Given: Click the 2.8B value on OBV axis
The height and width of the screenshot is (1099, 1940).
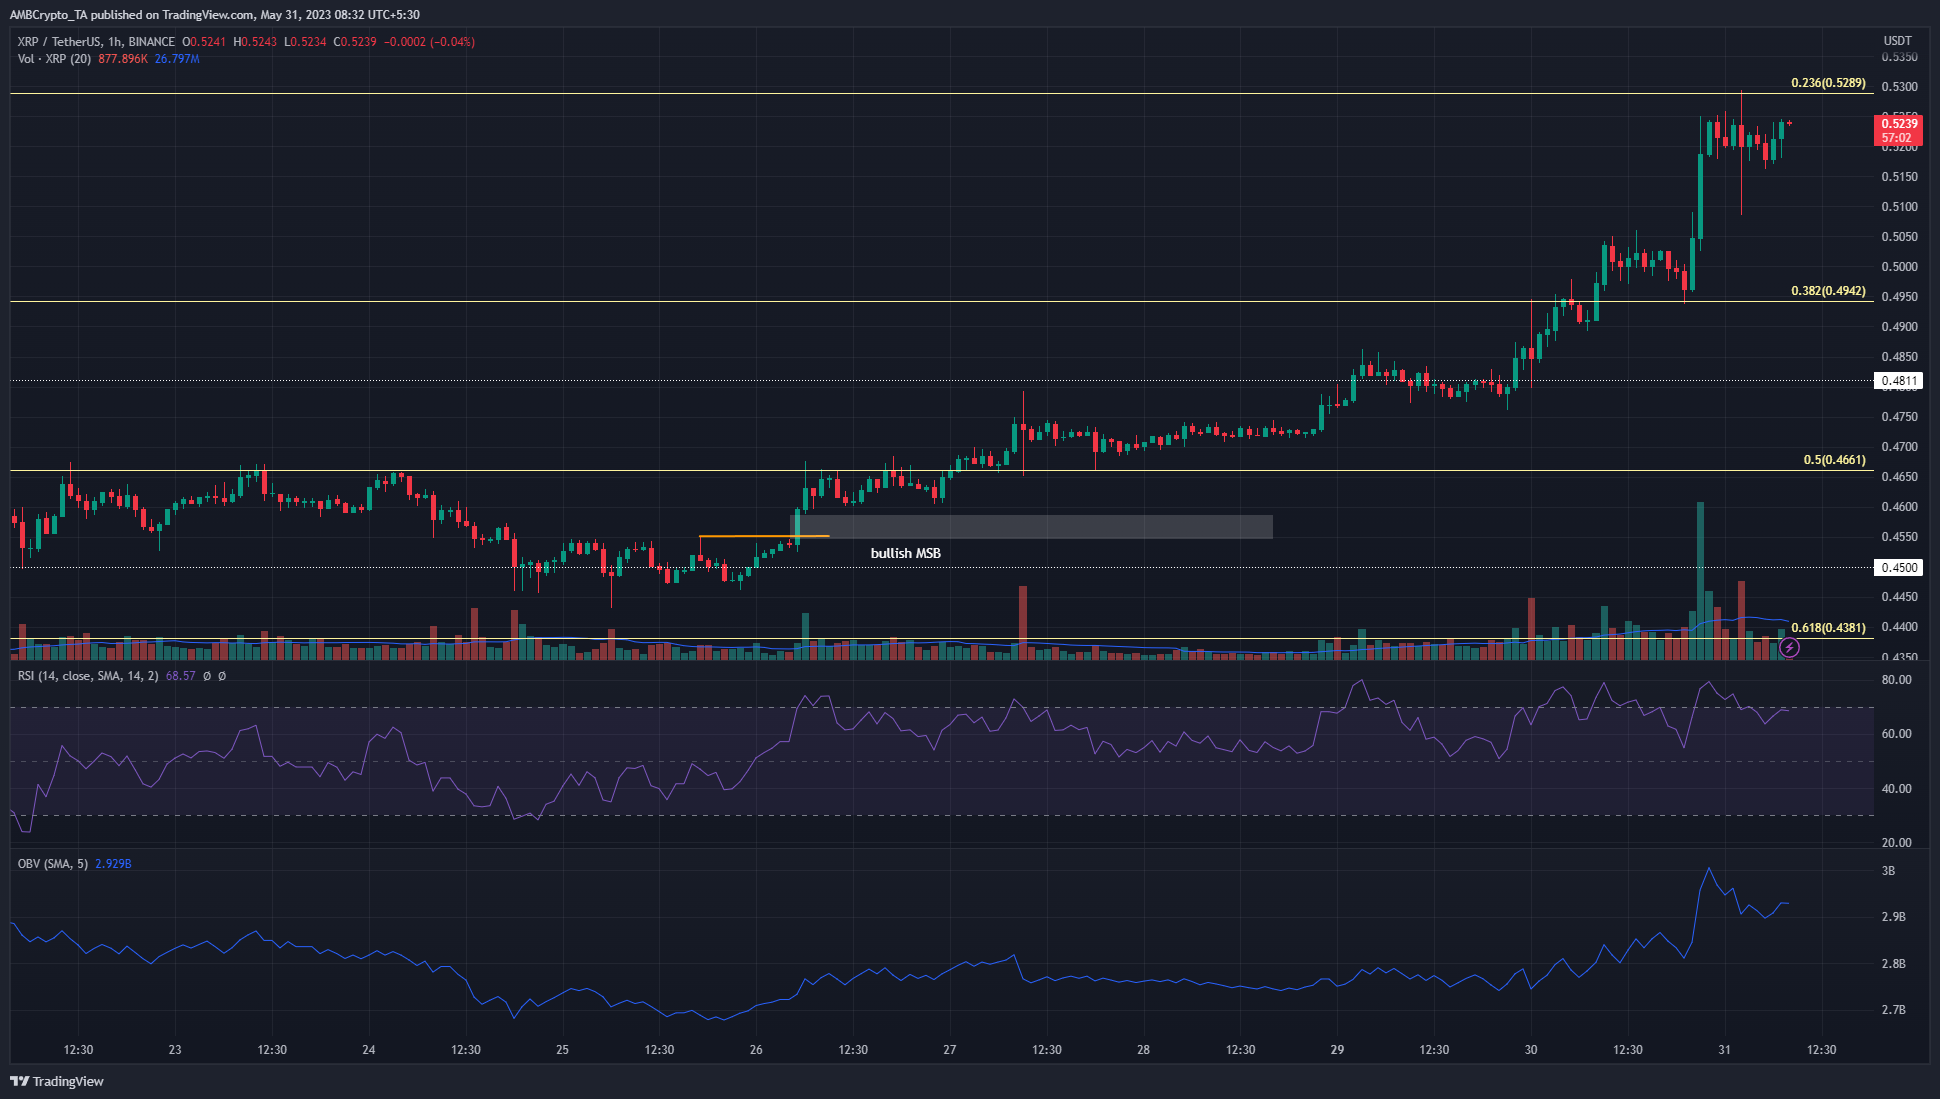Looking at the screenshot, I should coord(1893,964).
